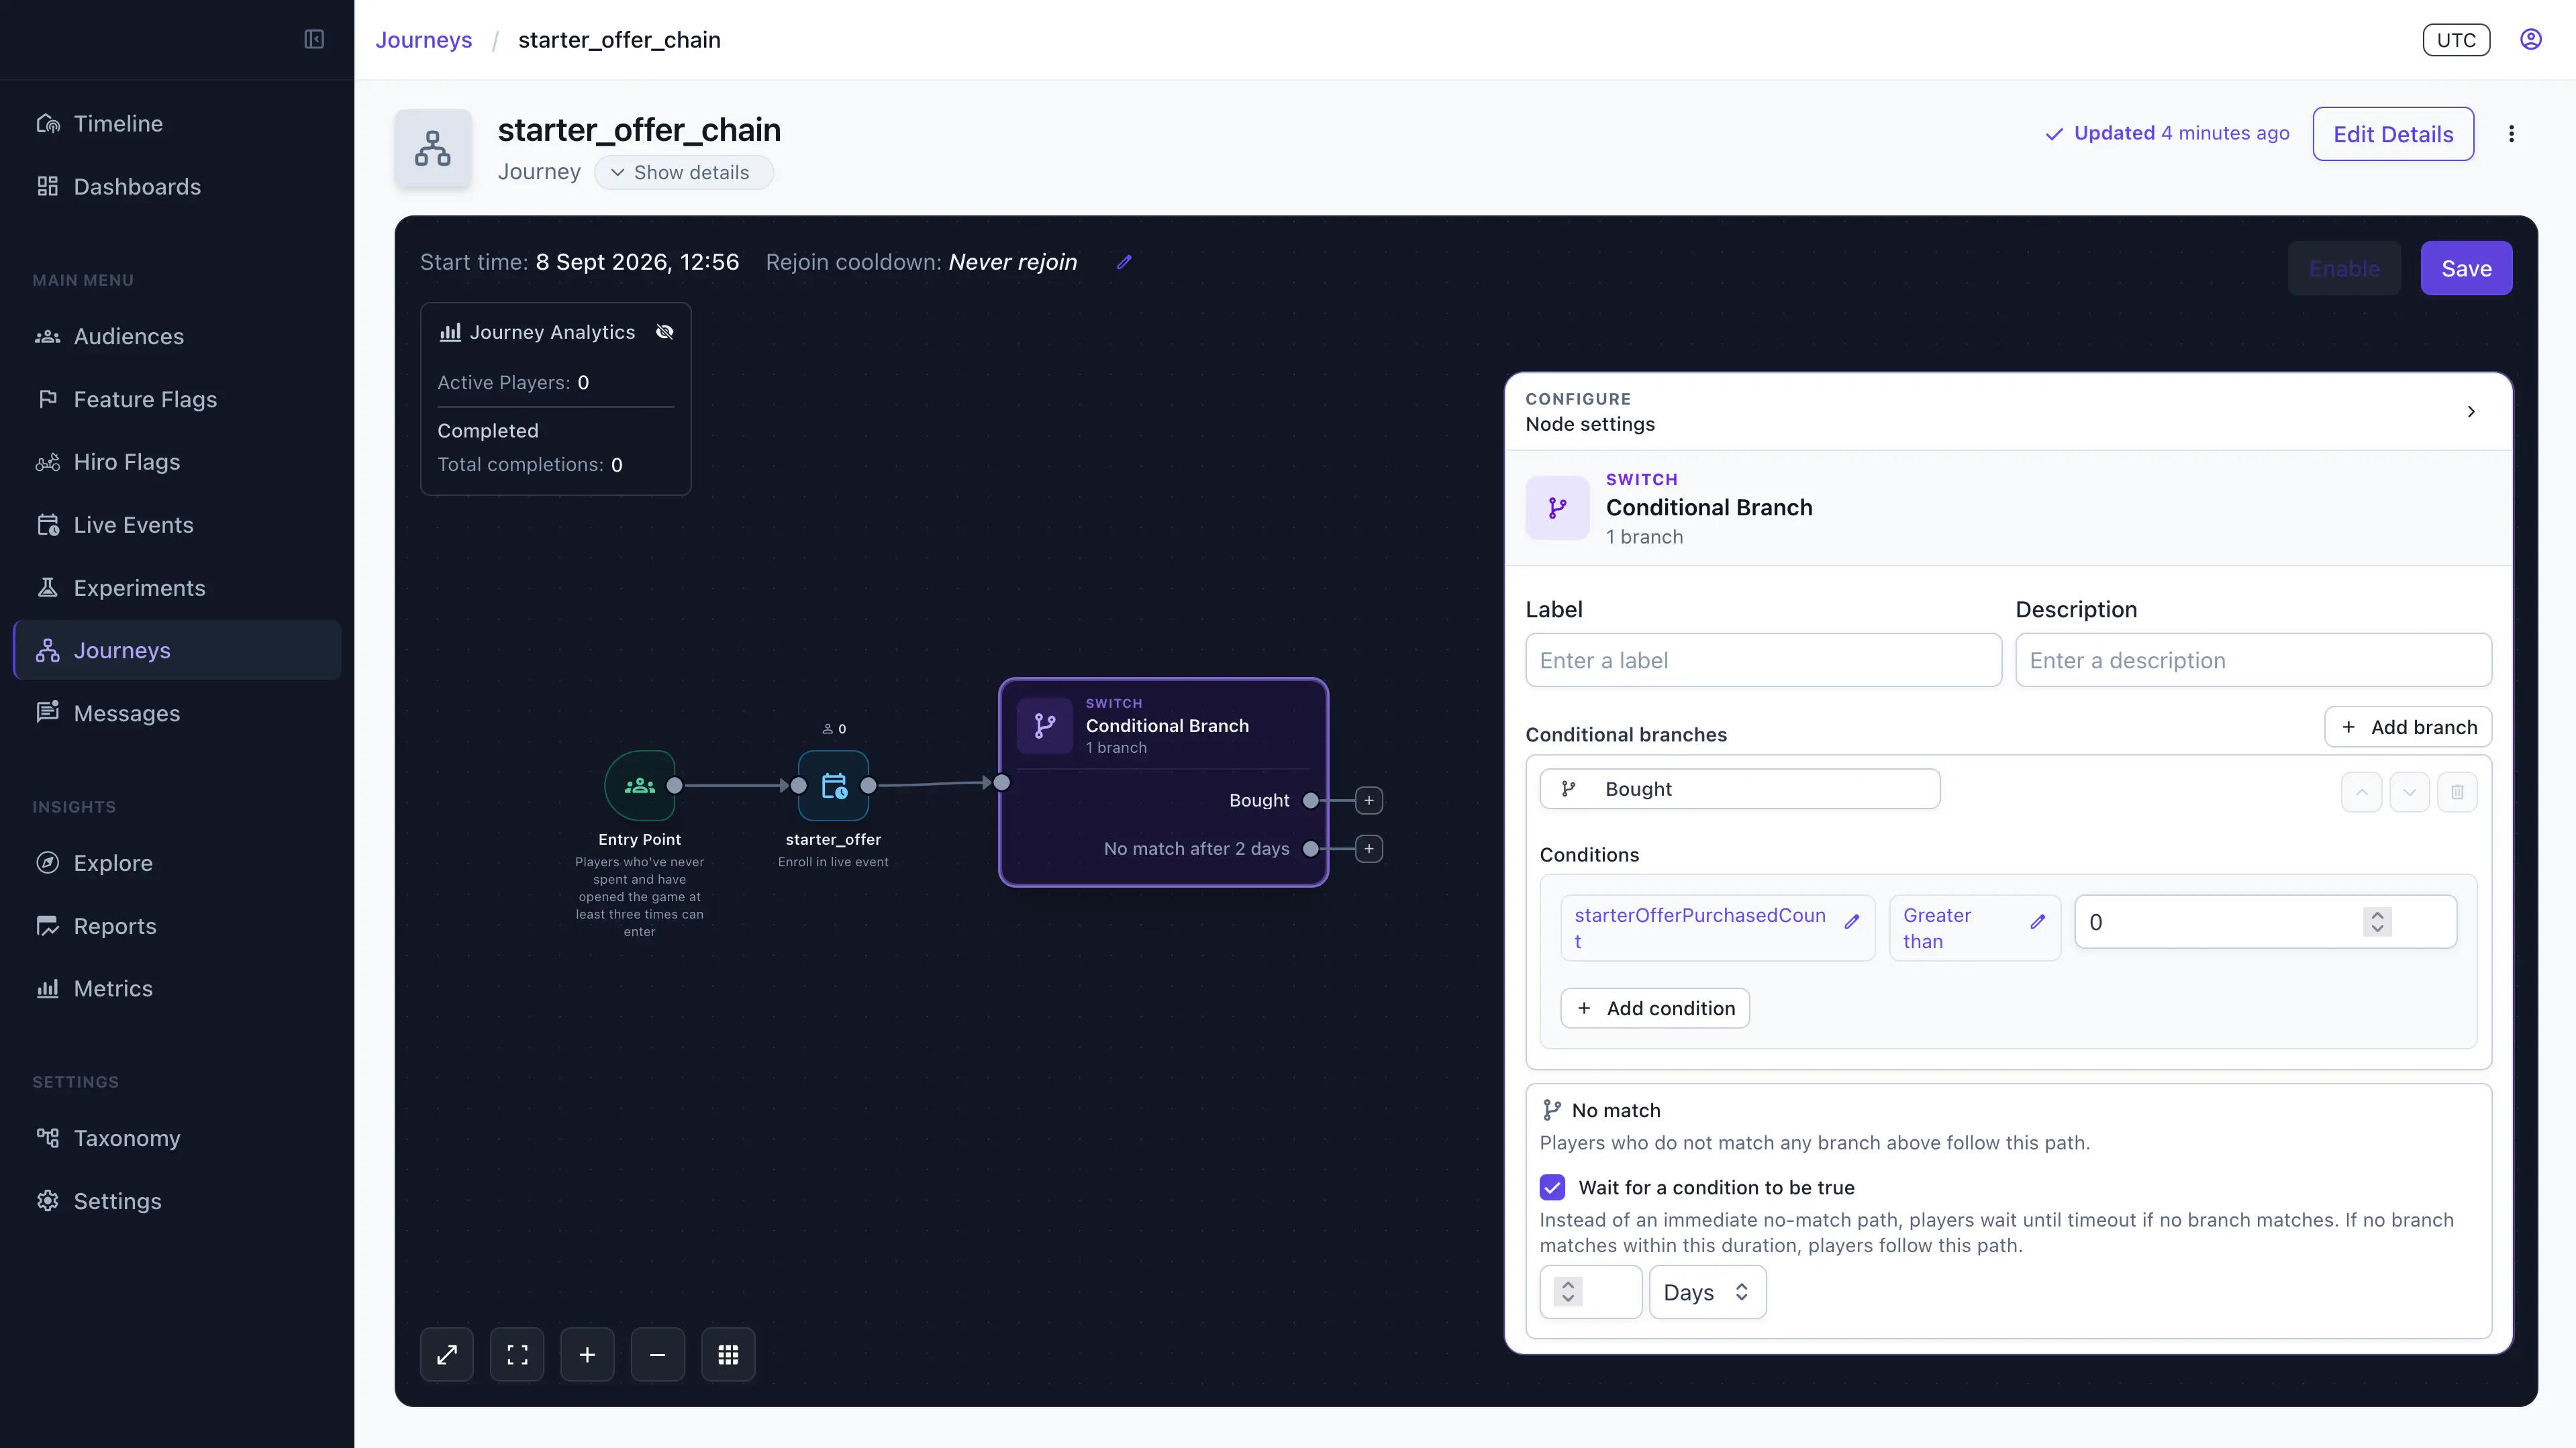Add a node after No match branch
This screenshot has width=2576, height=1448.
[x=1369, y=849]
